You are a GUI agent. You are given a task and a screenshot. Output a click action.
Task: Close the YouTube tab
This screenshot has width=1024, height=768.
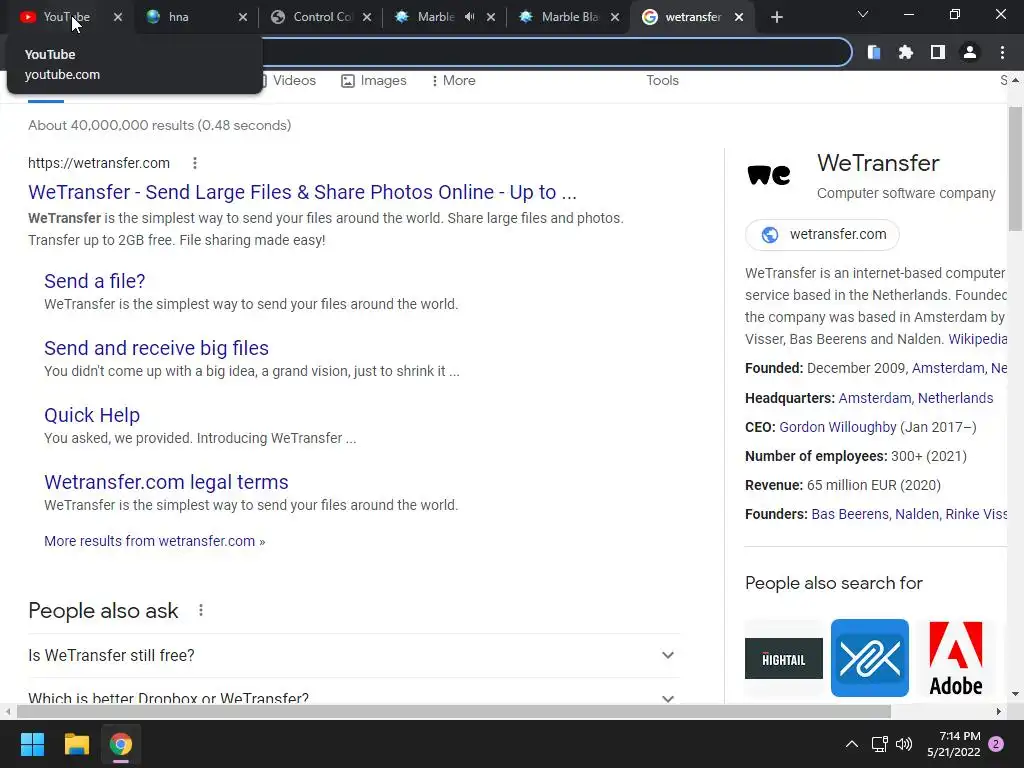click(x=118, y=17)
